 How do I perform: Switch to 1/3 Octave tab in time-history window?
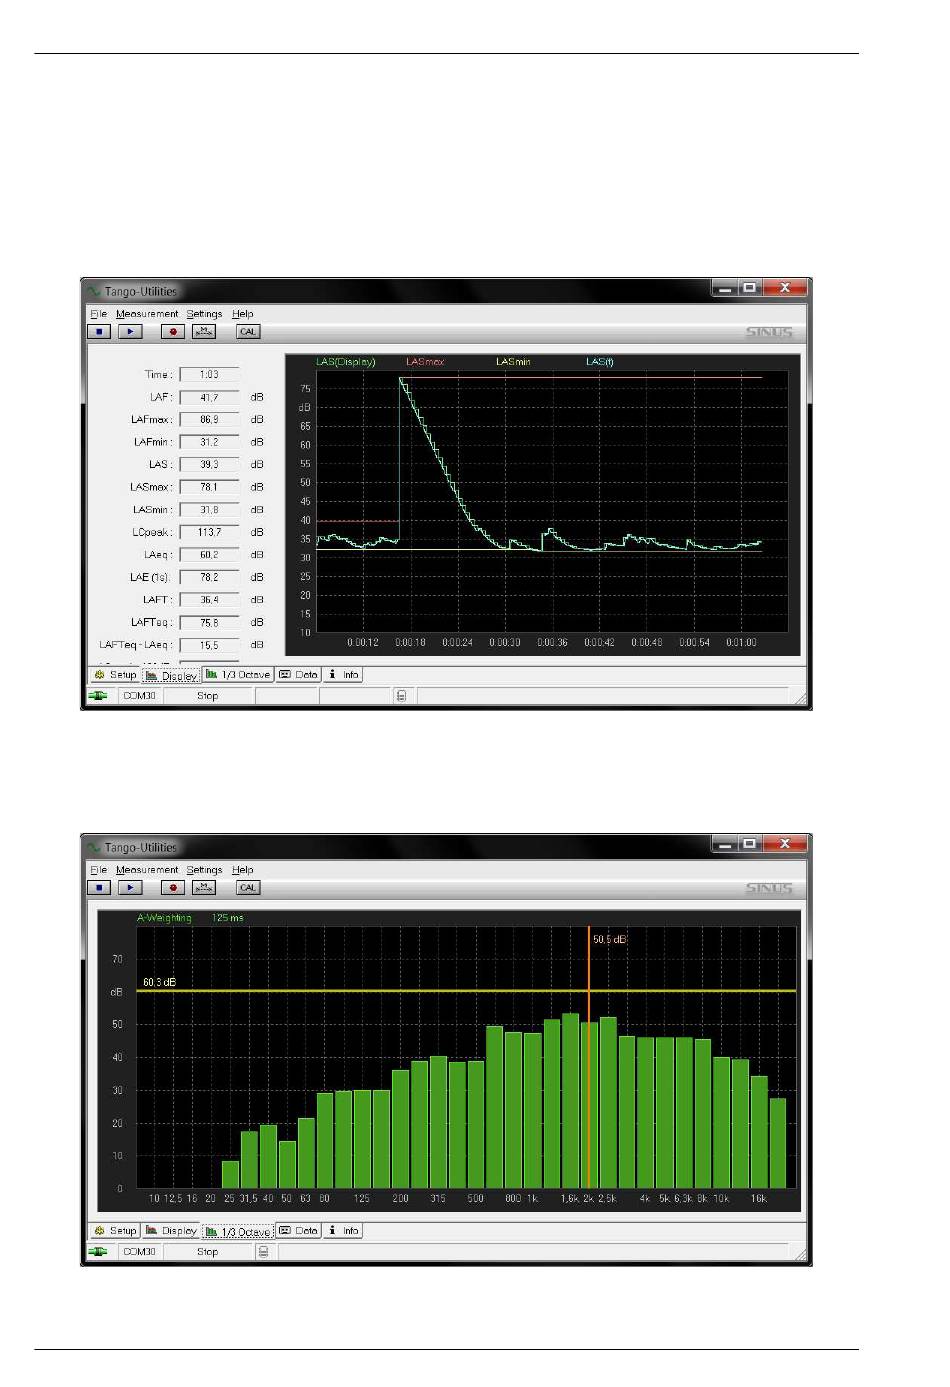(x=238, y=674)
